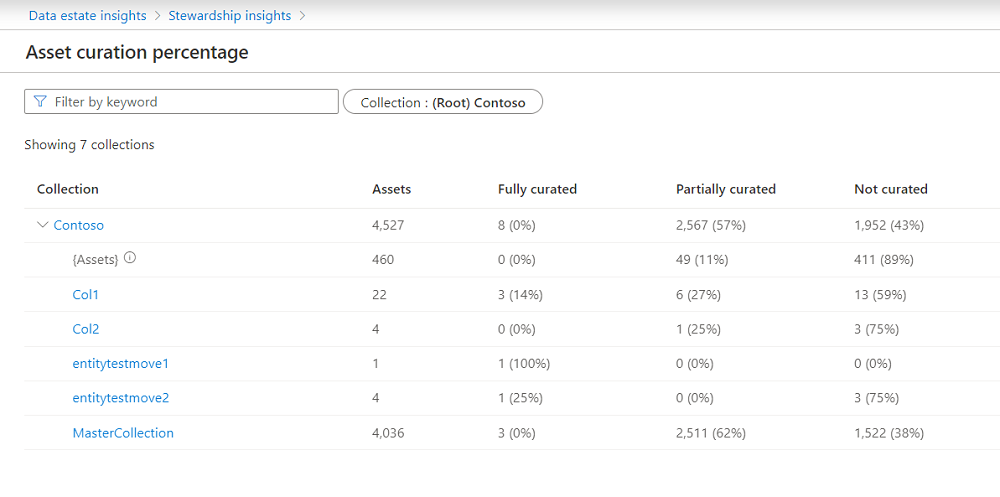The image size is (1000, 497).
Task: Click the filter funnel icon
Action: click(40, 102)
